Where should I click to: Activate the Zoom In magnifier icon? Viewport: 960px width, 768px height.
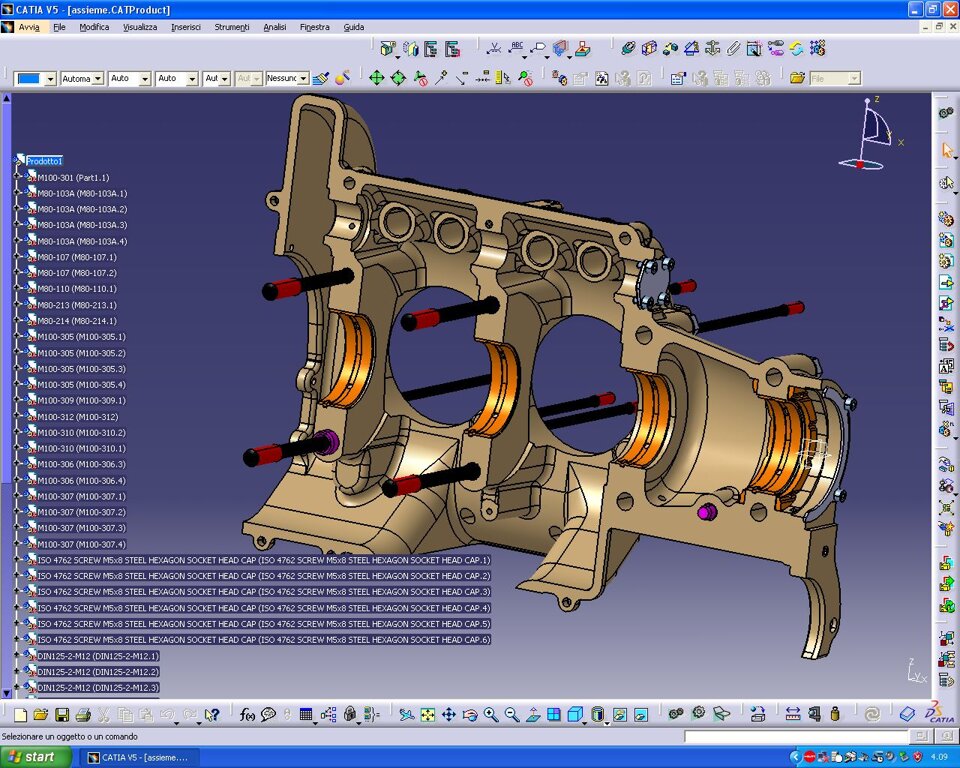[x=490, y=714]
